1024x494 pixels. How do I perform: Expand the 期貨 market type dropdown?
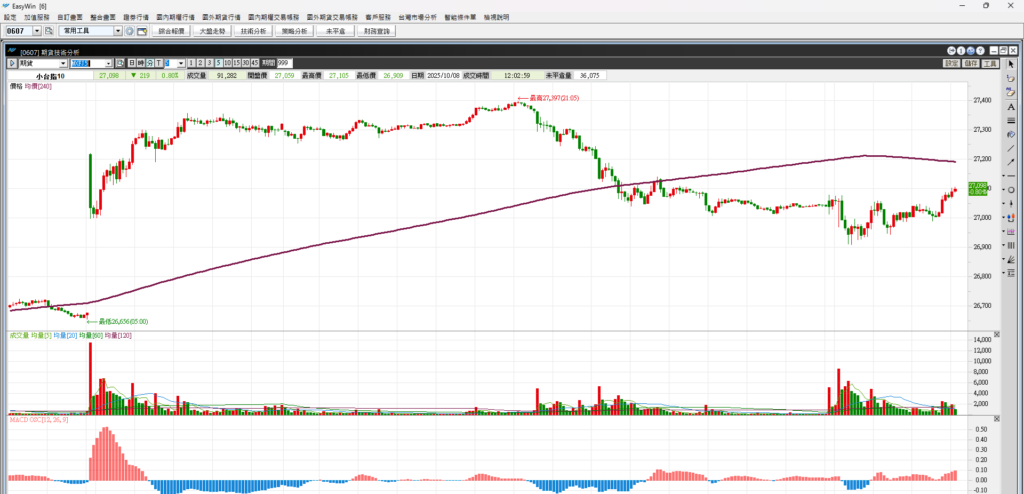coord(63,63)
